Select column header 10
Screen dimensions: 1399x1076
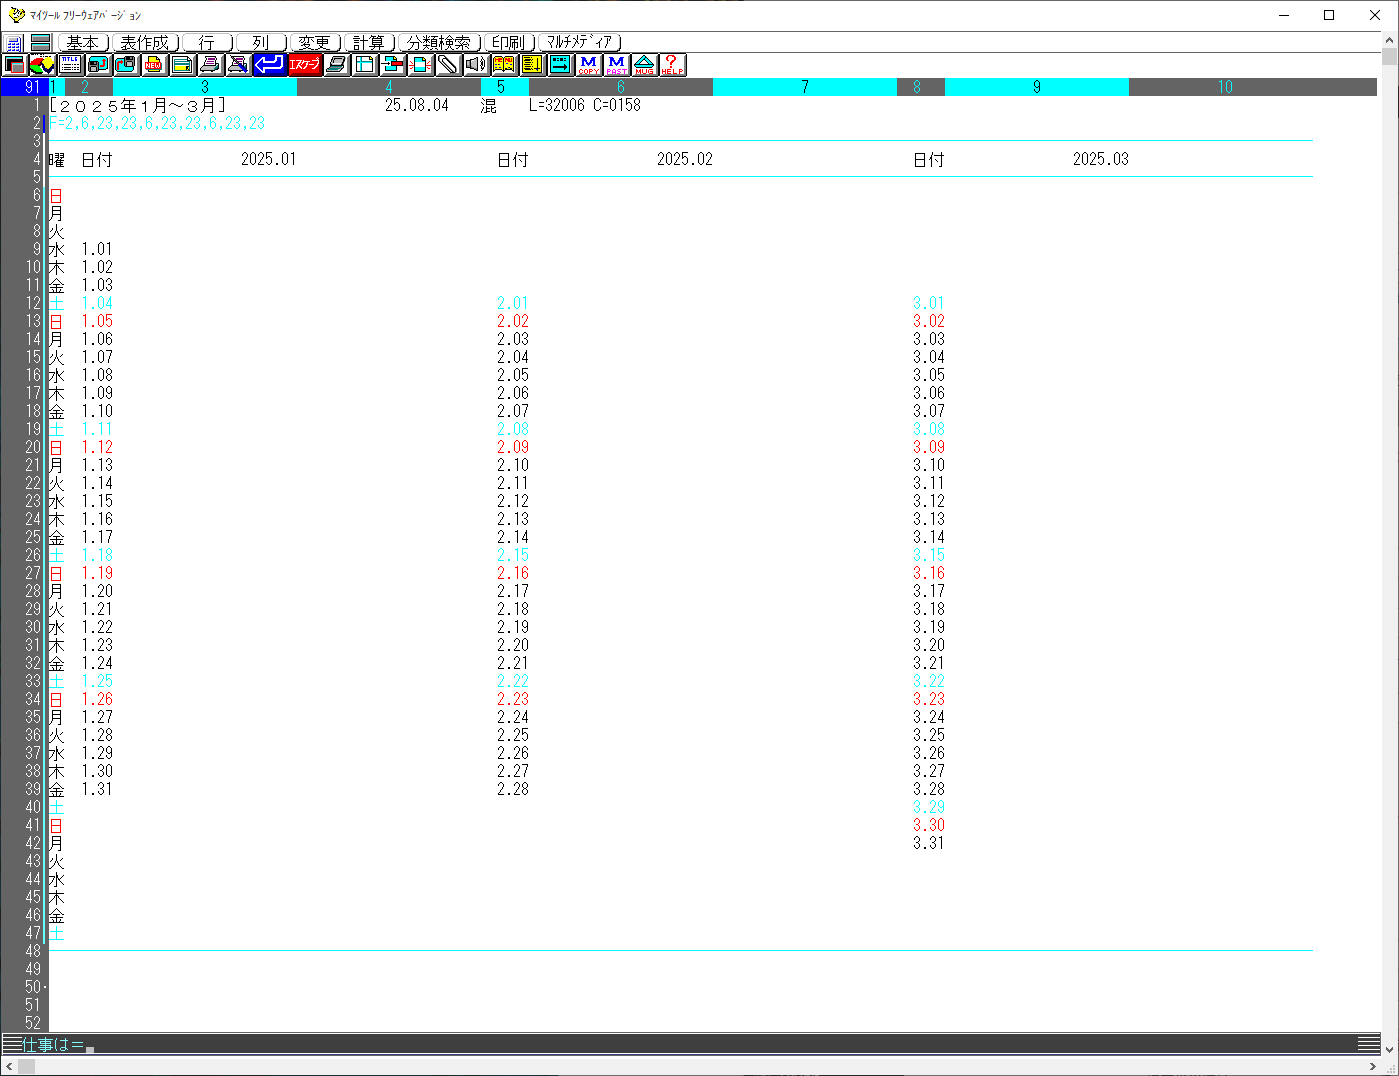[1225, 87]
